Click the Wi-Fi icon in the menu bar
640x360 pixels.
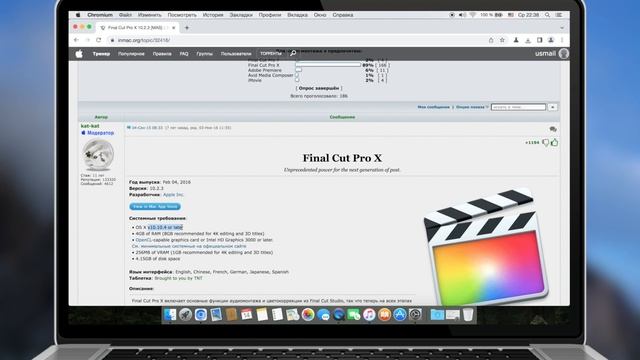click(x=473, y=15)
